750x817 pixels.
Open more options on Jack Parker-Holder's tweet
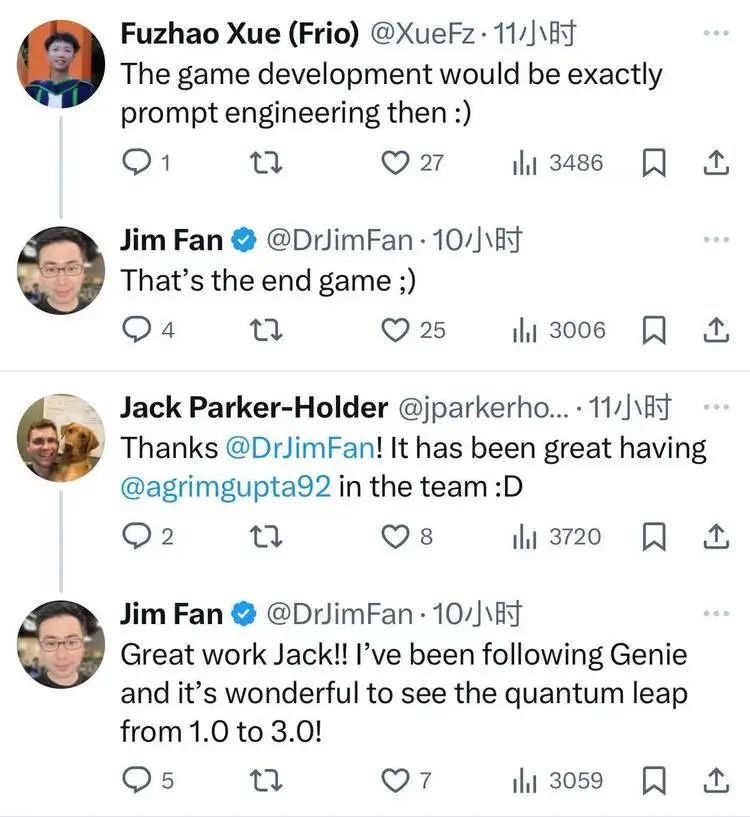(716, 408)
